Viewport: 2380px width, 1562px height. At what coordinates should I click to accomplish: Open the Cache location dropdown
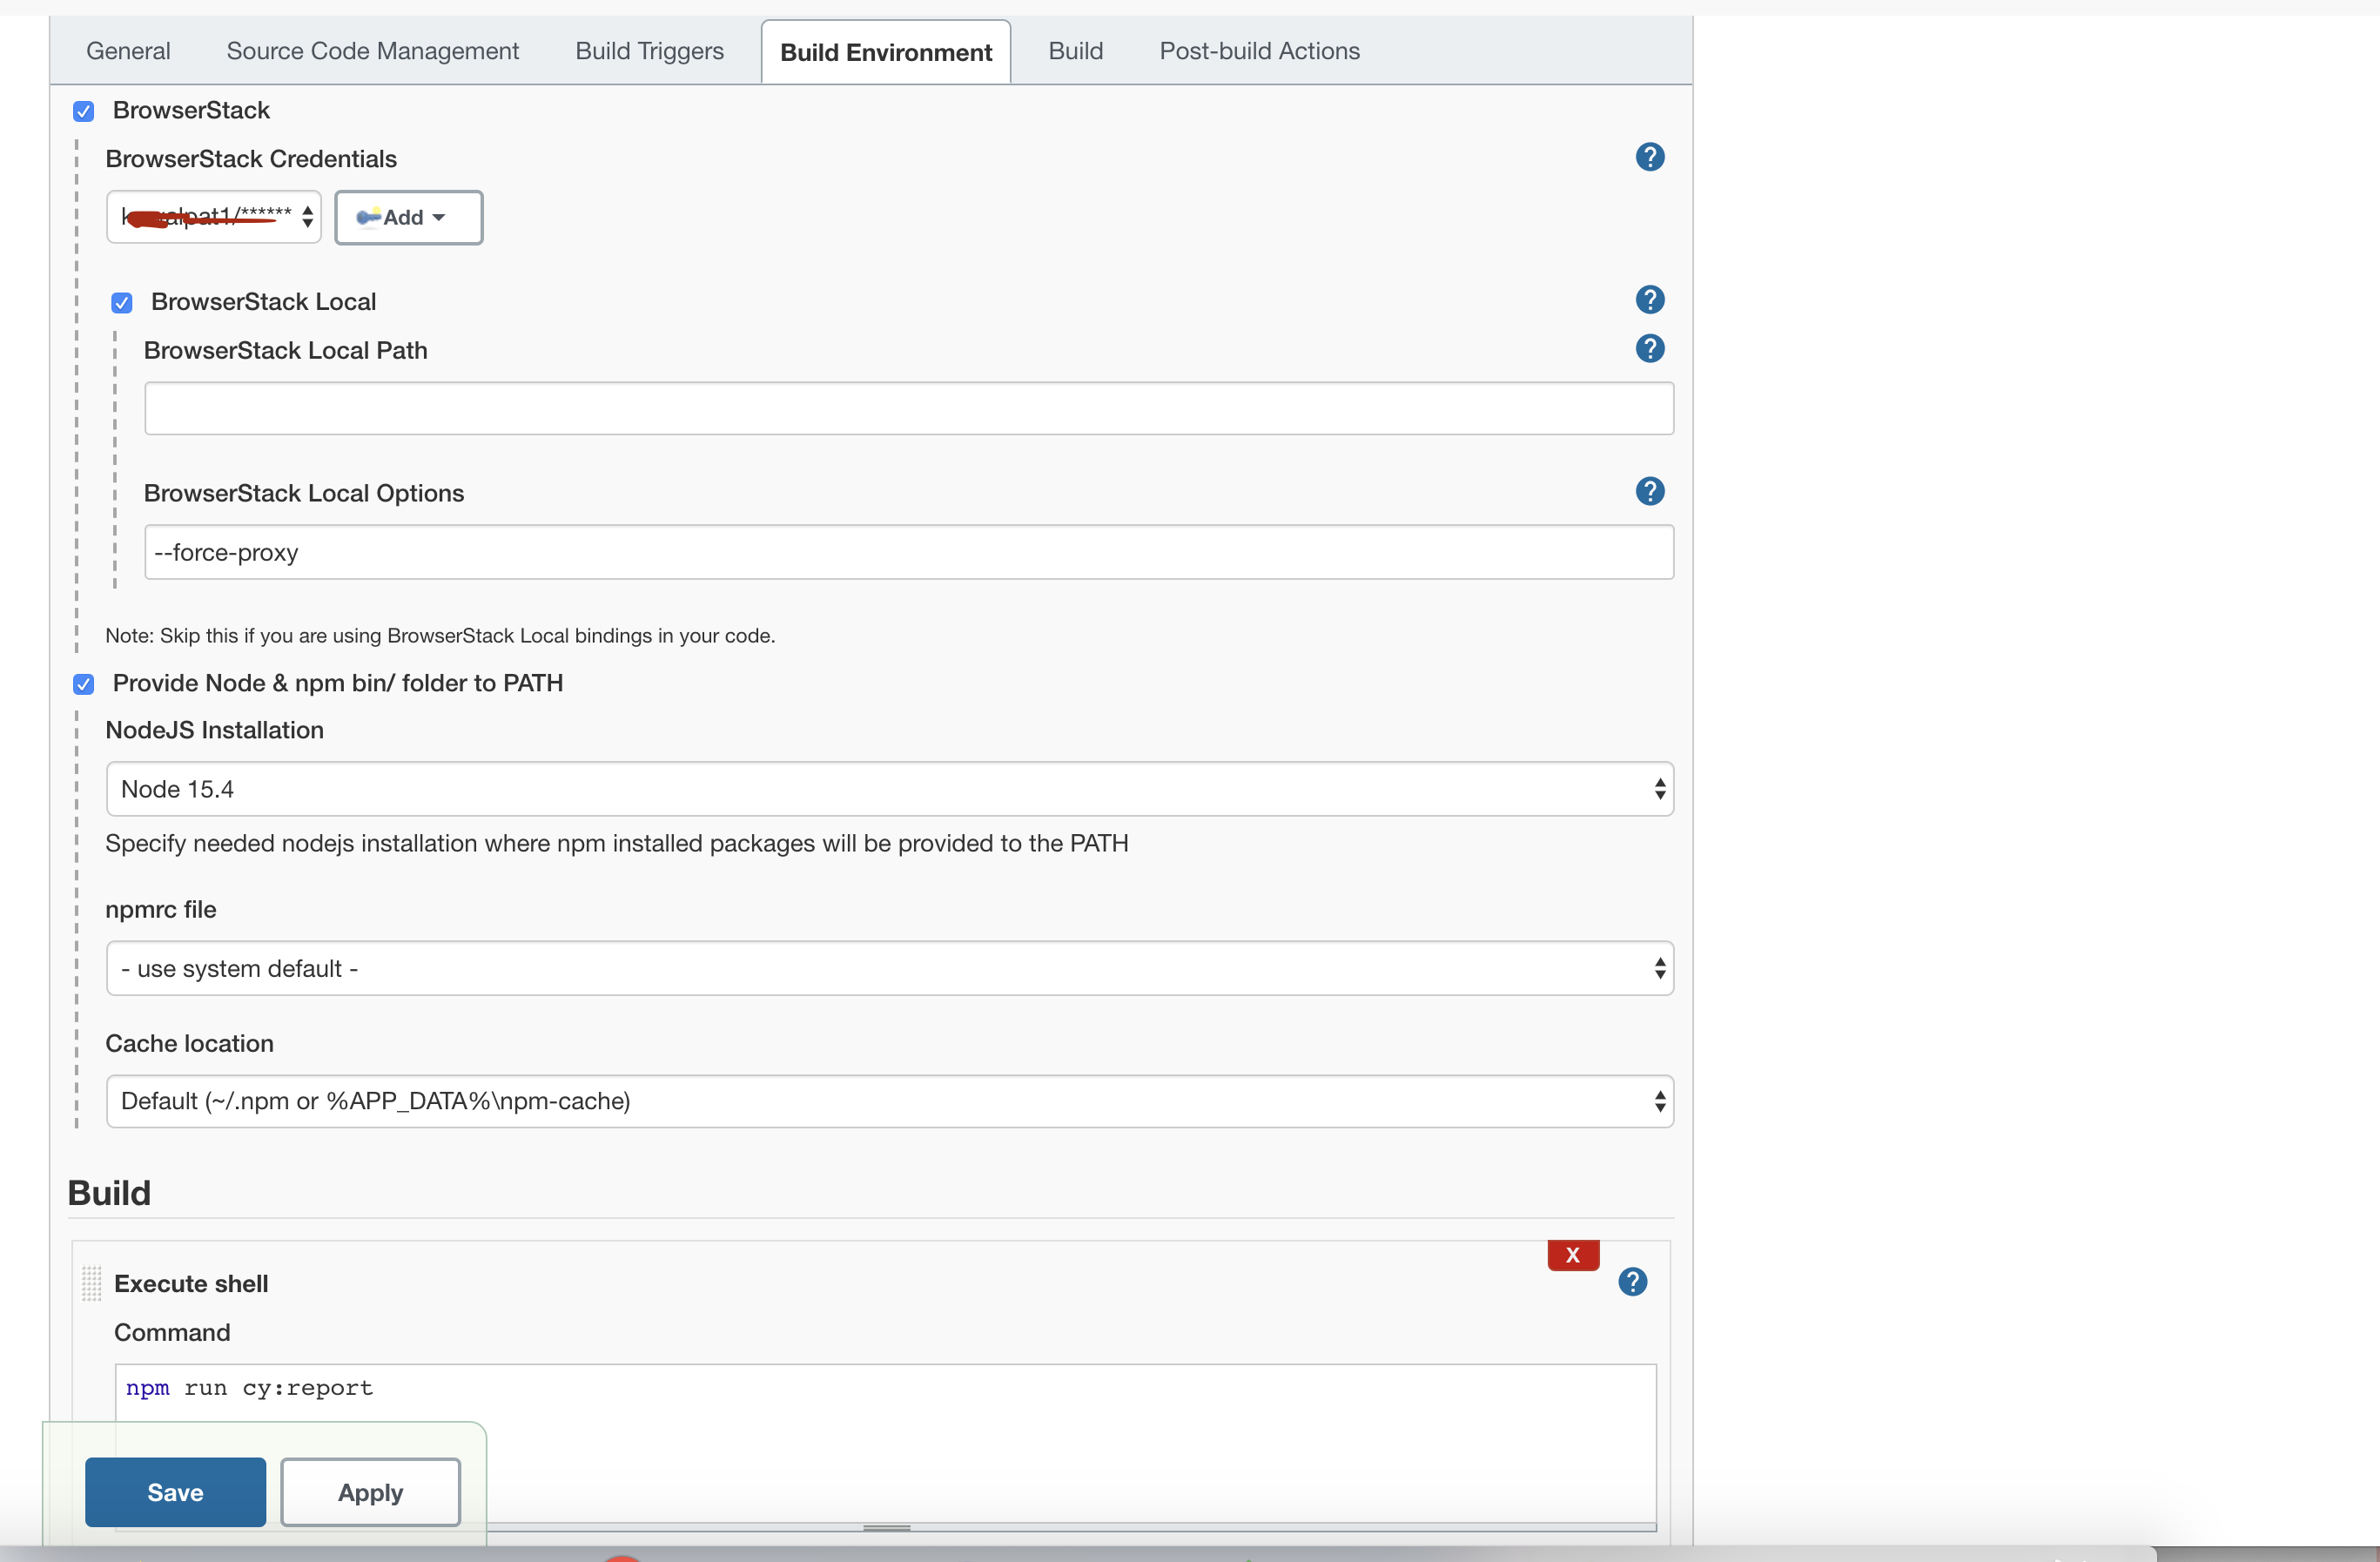point(889,1101)
